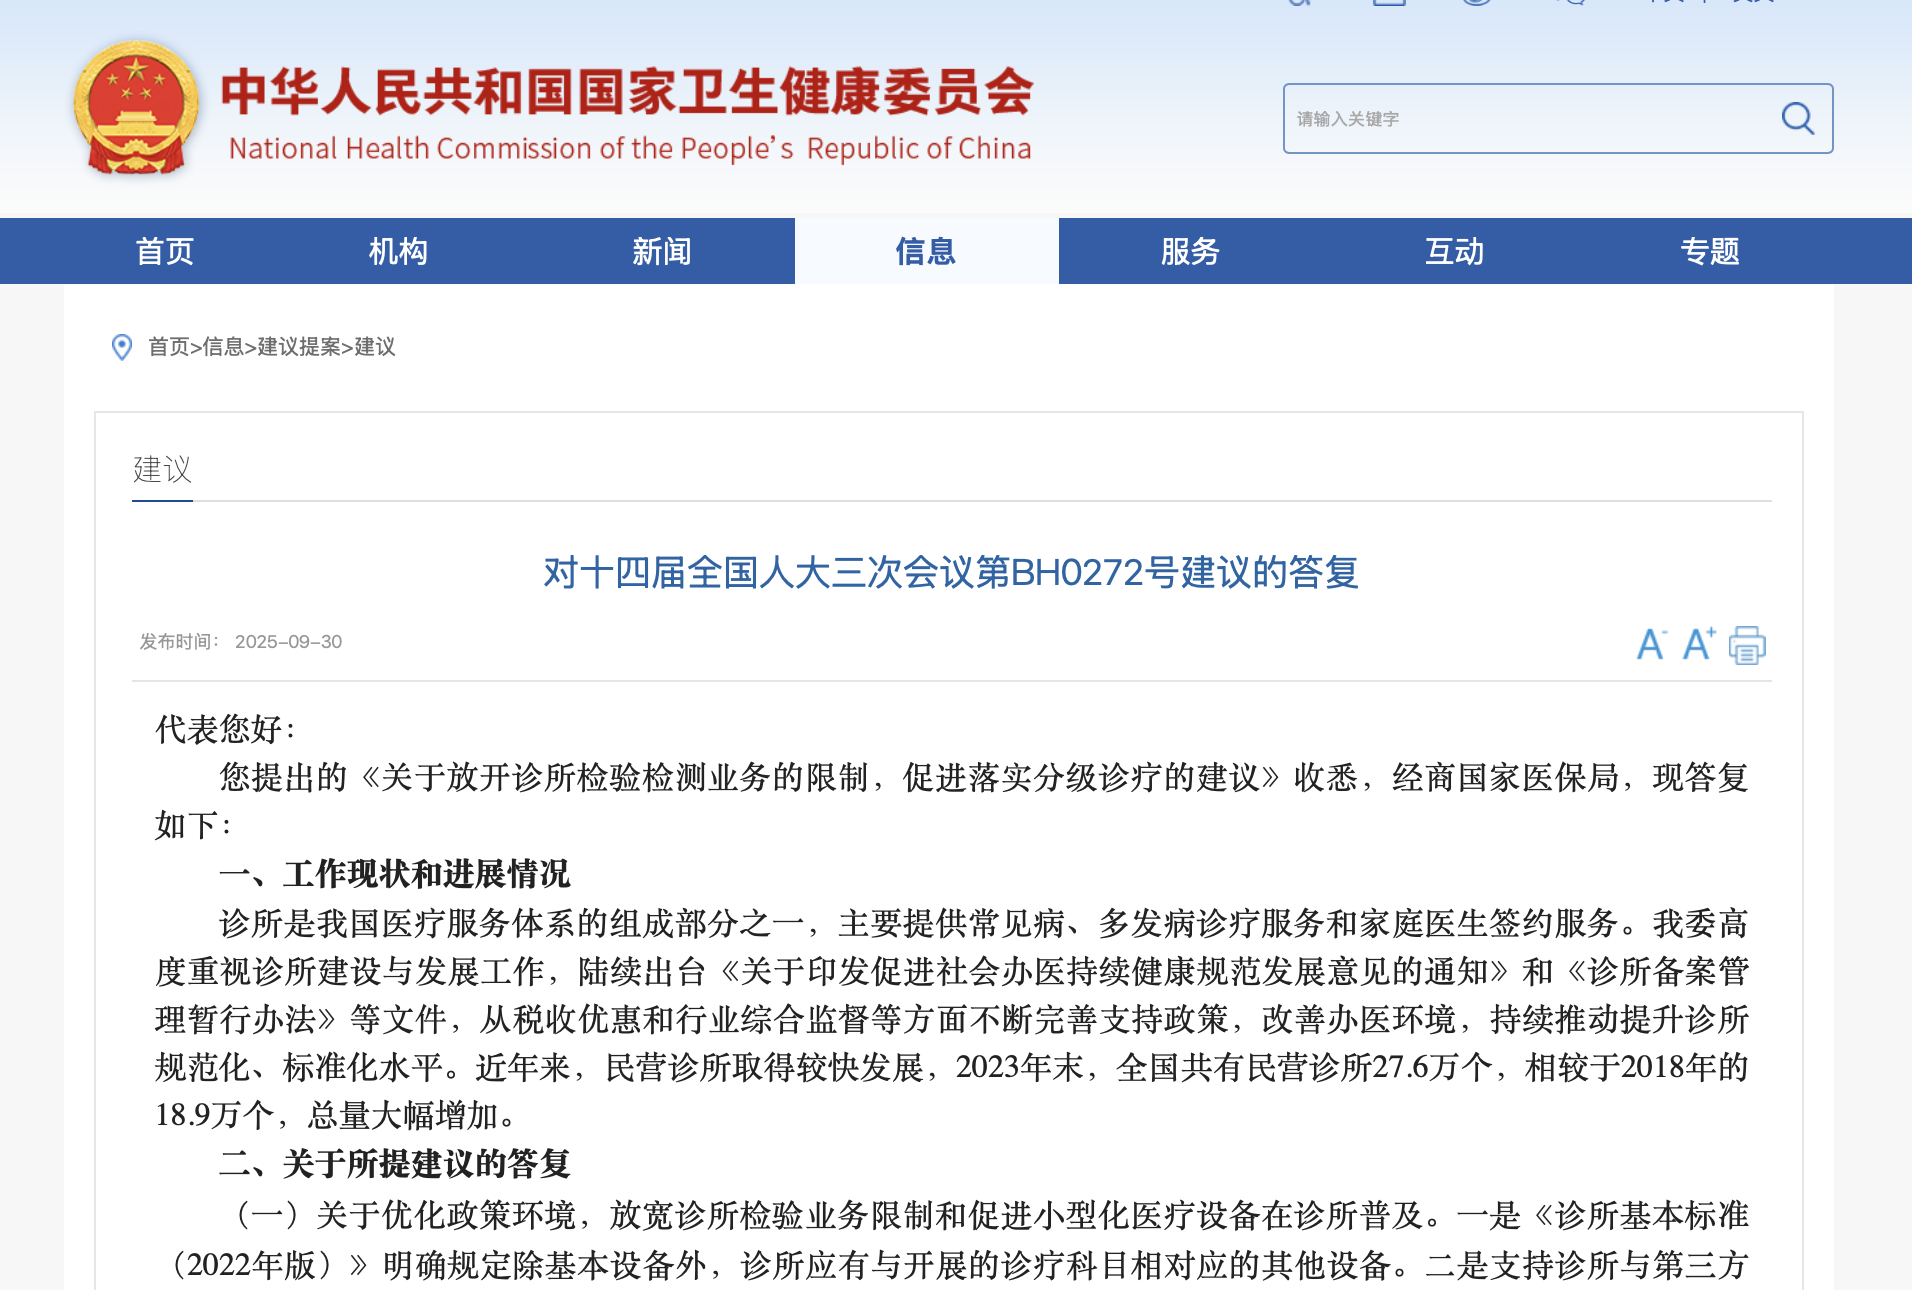Increase font size with the A+ icon
This screenshot has height=1290, width=1912.
point(1697,645)
